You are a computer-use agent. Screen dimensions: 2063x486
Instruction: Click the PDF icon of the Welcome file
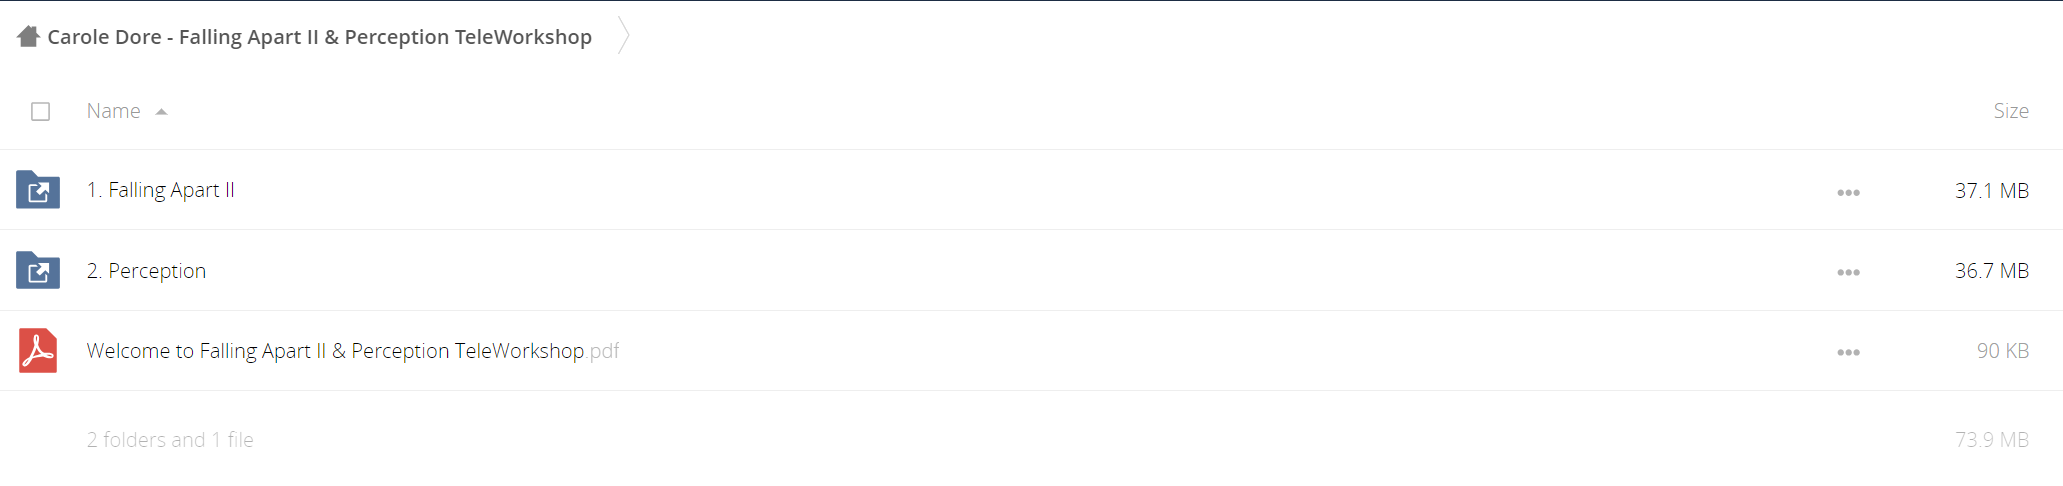coord(38,350)
